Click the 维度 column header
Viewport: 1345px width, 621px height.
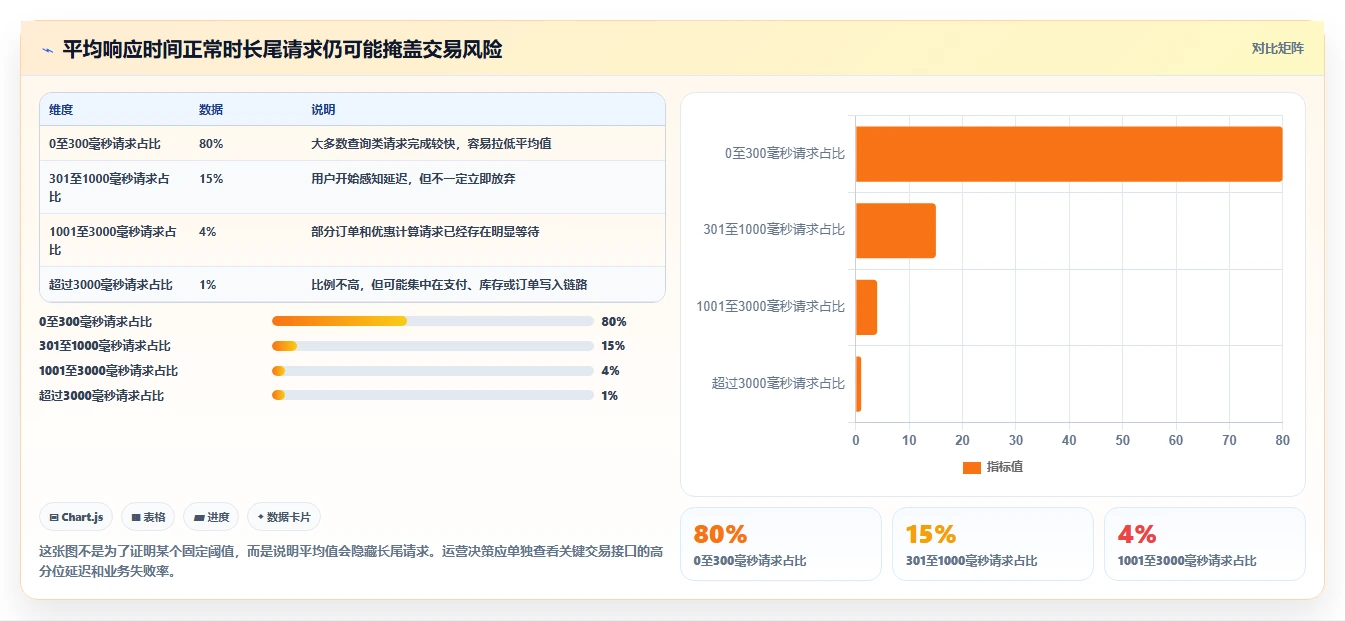(x=61, y=110)
